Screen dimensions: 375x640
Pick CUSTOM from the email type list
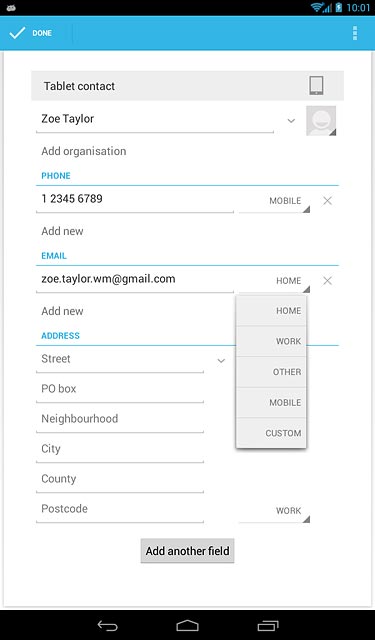[271, 433]
